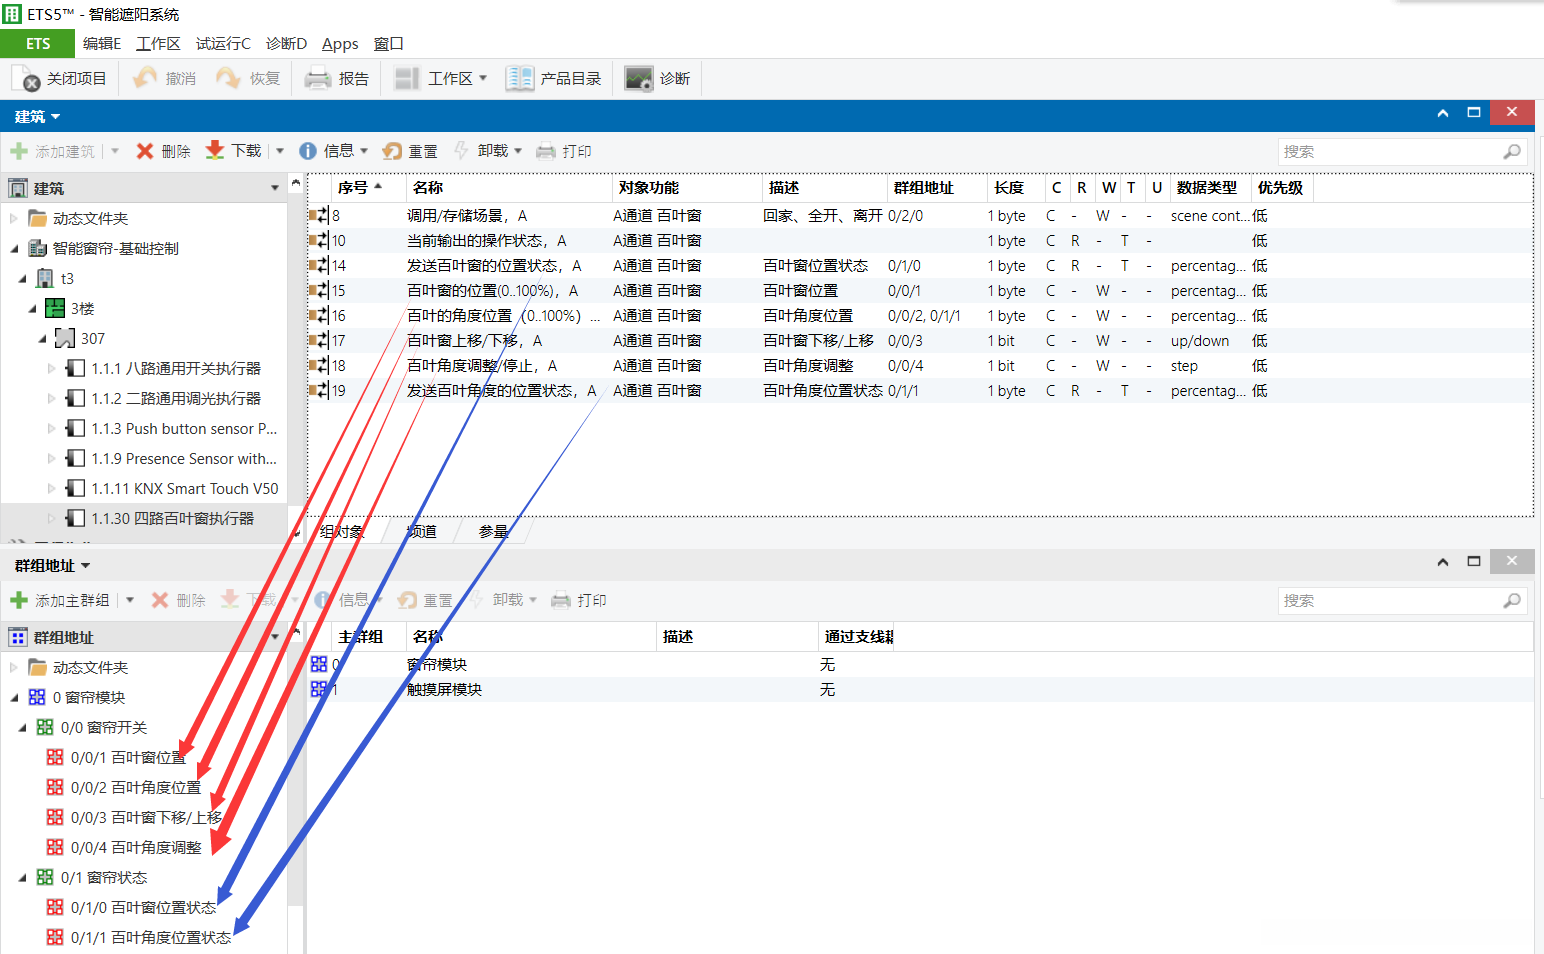Switch to the 频道 tab
Image resolution: width=1544 pixels, height=954 pixels.
[x=421, y=531]
